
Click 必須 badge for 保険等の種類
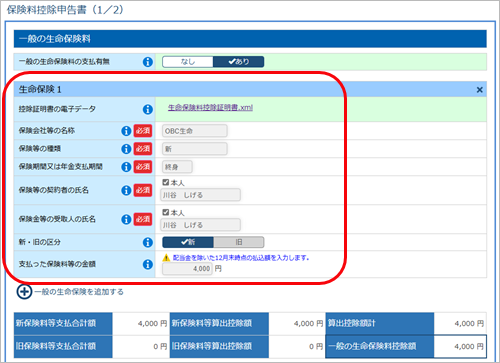pos(143,149)
